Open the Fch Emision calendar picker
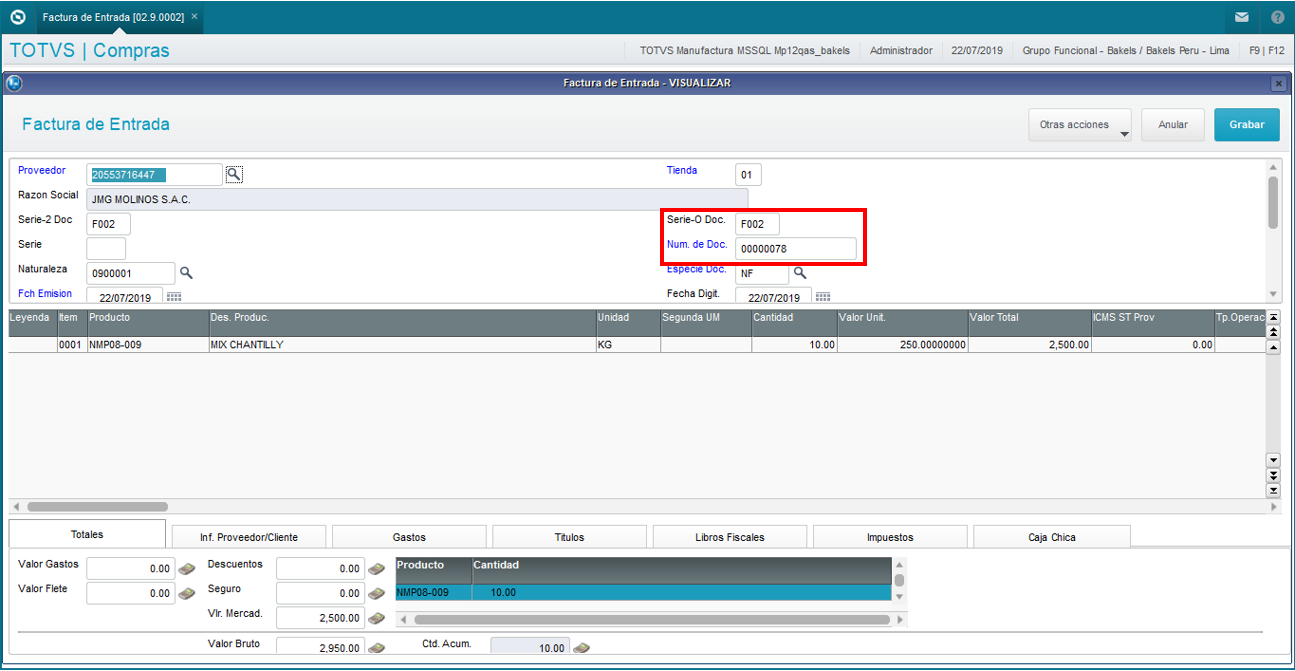The image size is (1295, 671). pyautogui.click(x=174, y=297)
